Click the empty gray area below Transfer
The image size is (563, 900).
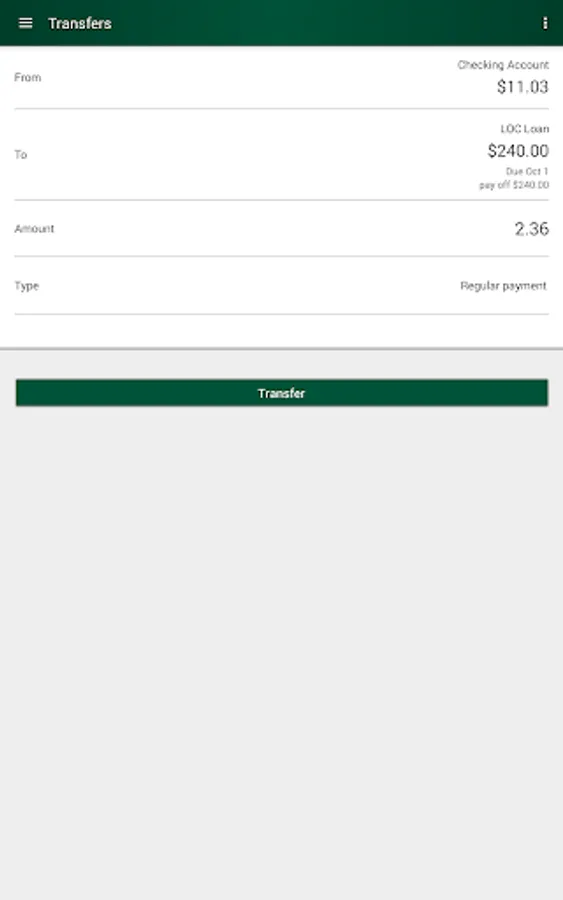[281, 649]
